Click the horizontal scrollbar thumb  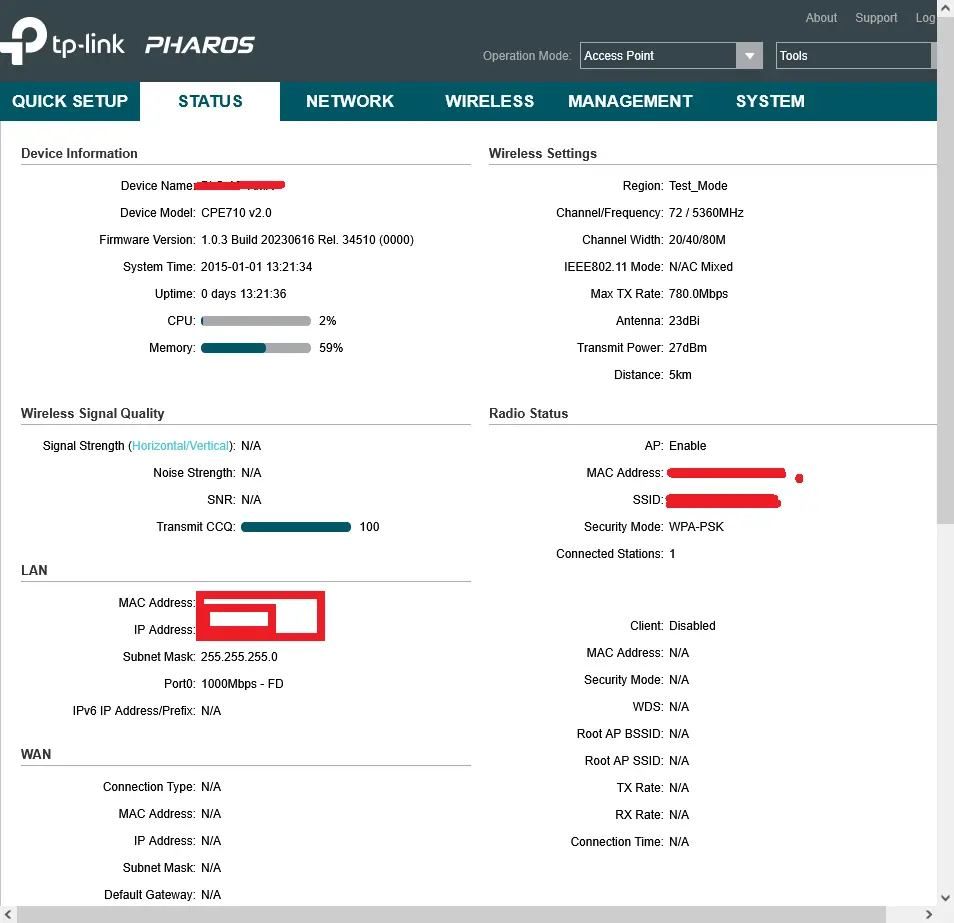(451, 914)
